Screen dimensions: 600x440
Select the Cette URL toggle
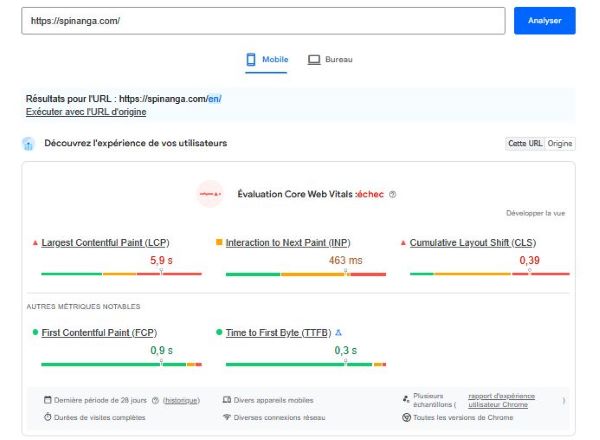point(525,143)
